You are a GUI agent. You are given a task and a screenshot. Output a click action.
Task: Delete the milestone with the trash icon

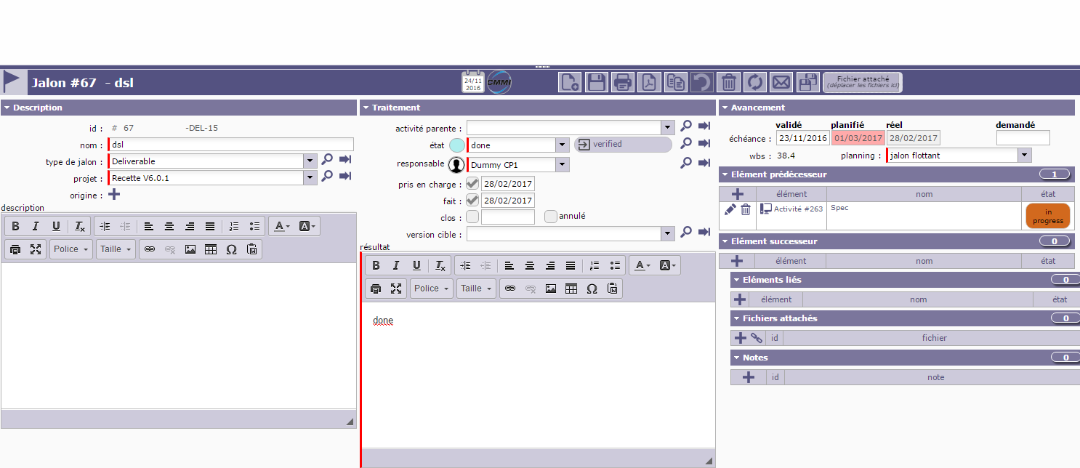[x=729, y=82]
